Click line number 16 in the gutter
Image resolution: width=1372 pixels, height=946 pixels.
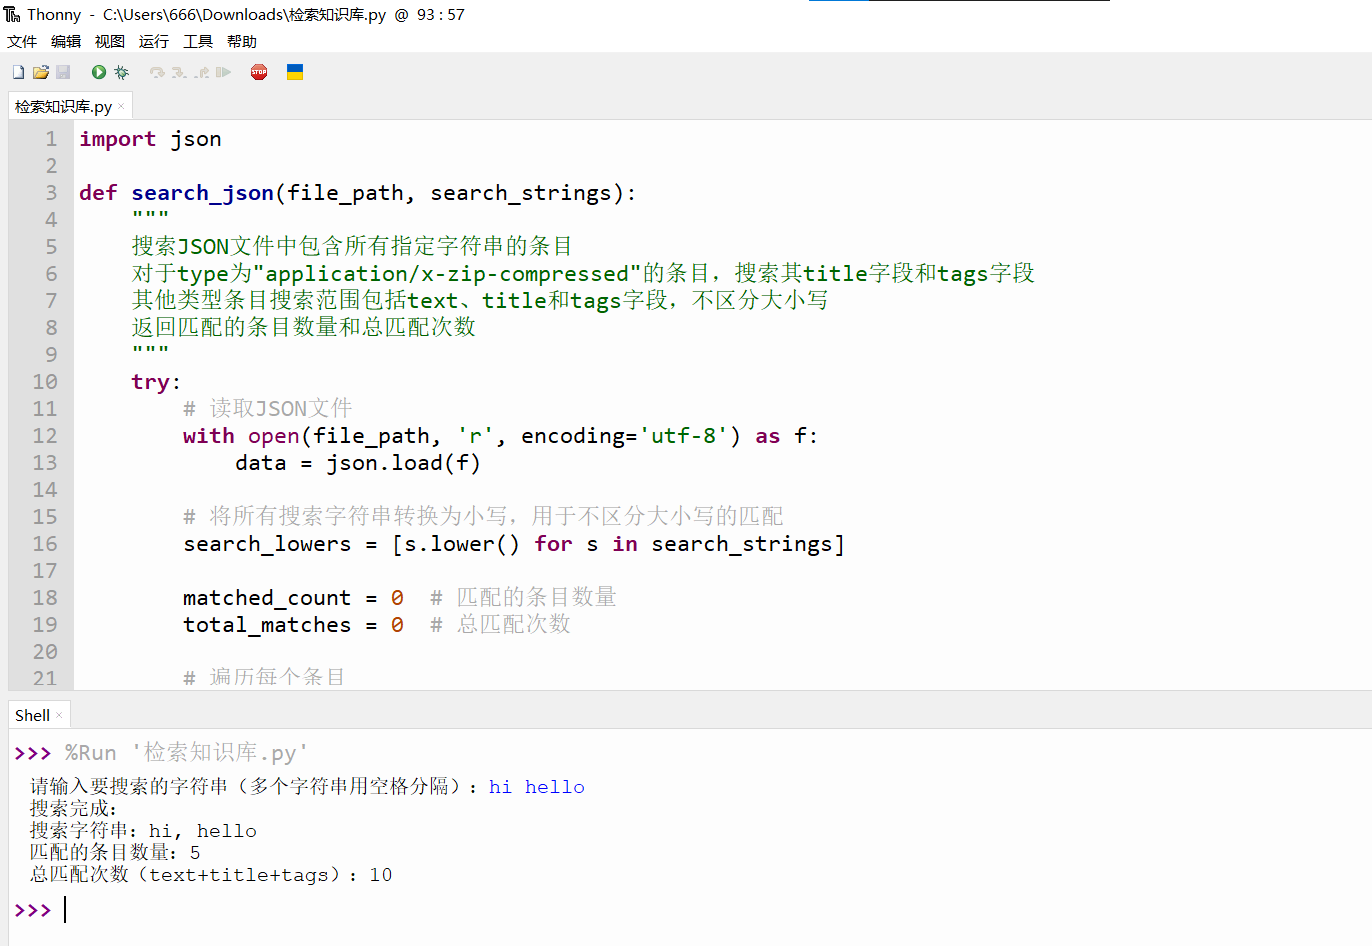tap(45, 544)
